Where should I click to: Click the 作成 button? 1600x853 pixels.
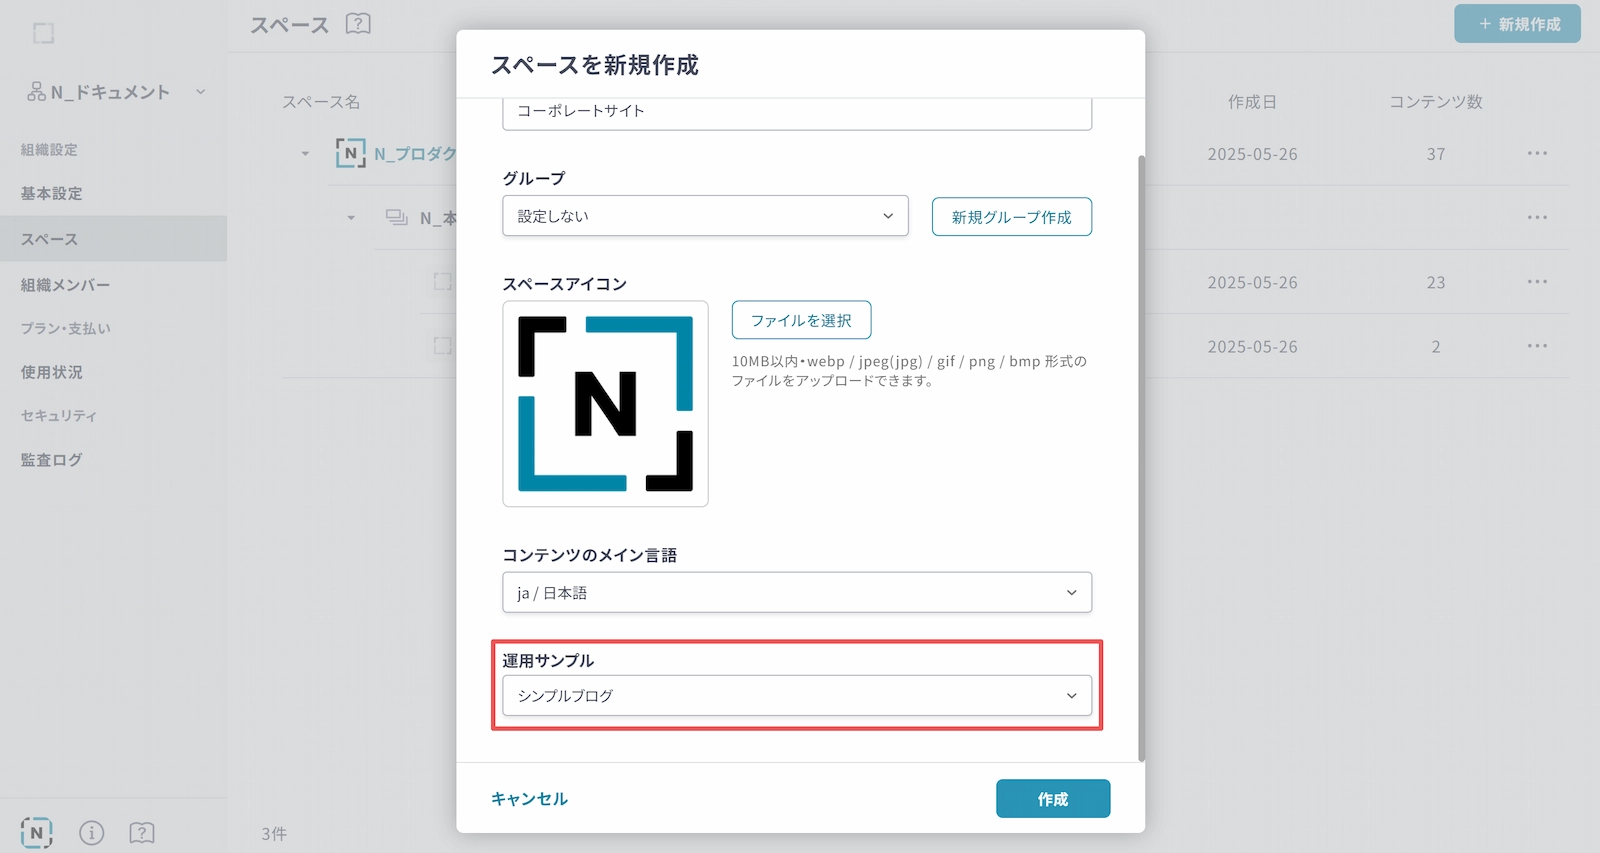pos(1052,799)
